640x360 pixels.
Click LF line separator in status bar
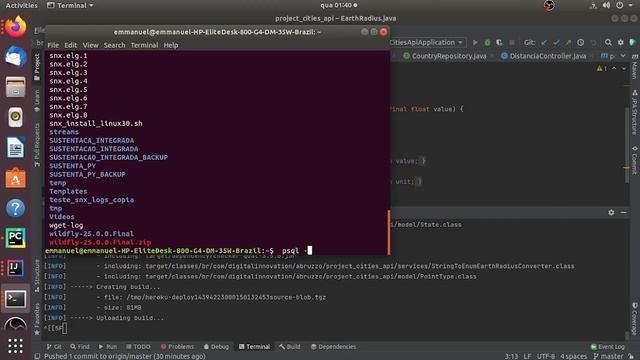click(x=527, y=356)
